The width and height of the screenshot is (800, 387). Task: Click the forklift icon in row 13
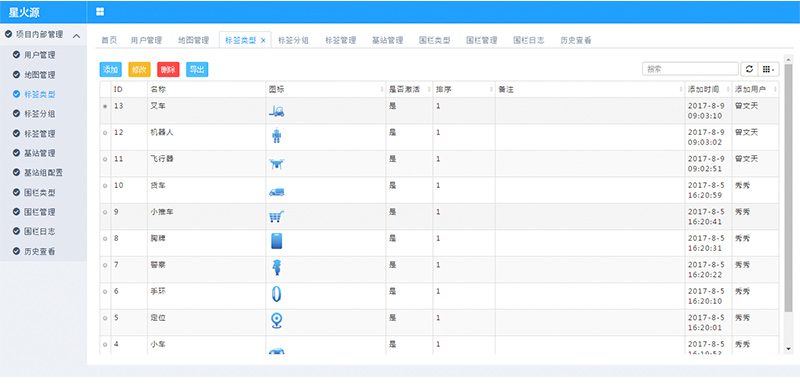click(277, 111)
